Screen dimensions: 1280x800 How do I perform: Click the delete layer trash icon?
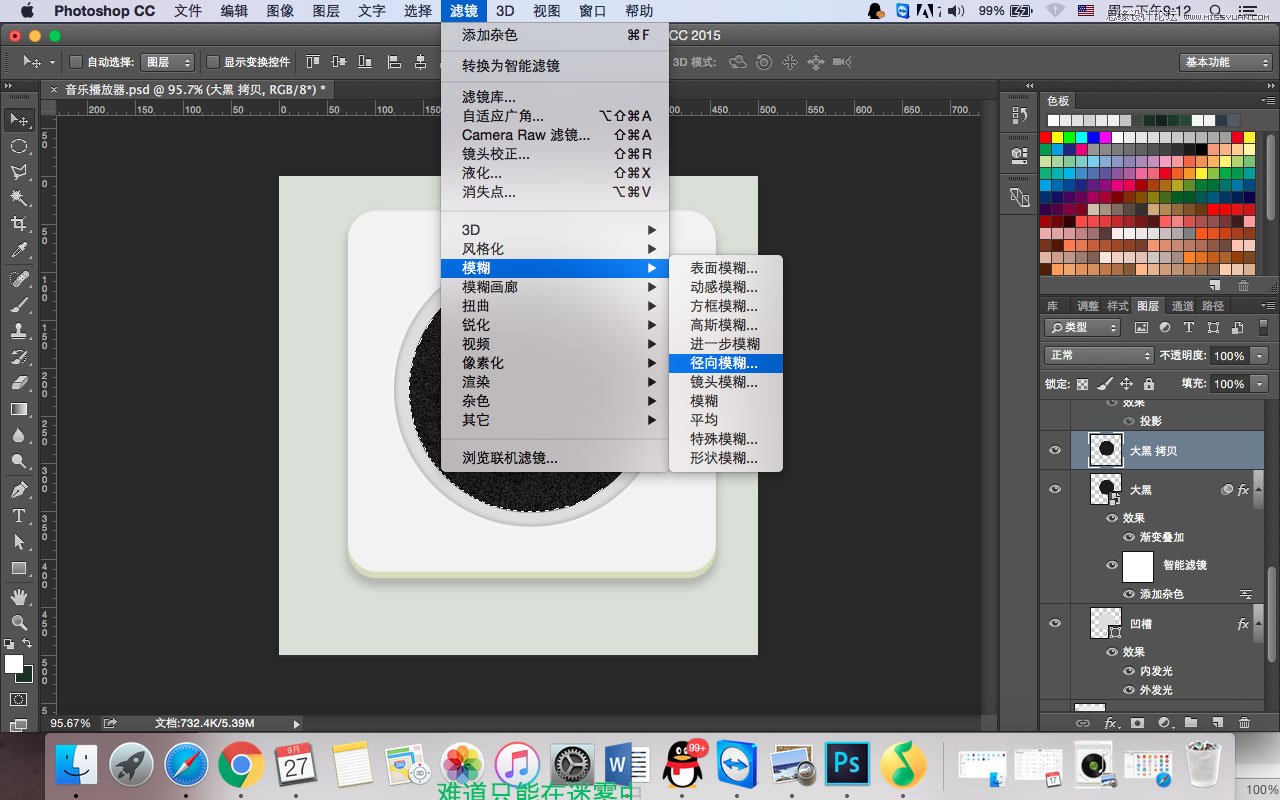point(1244,722)
